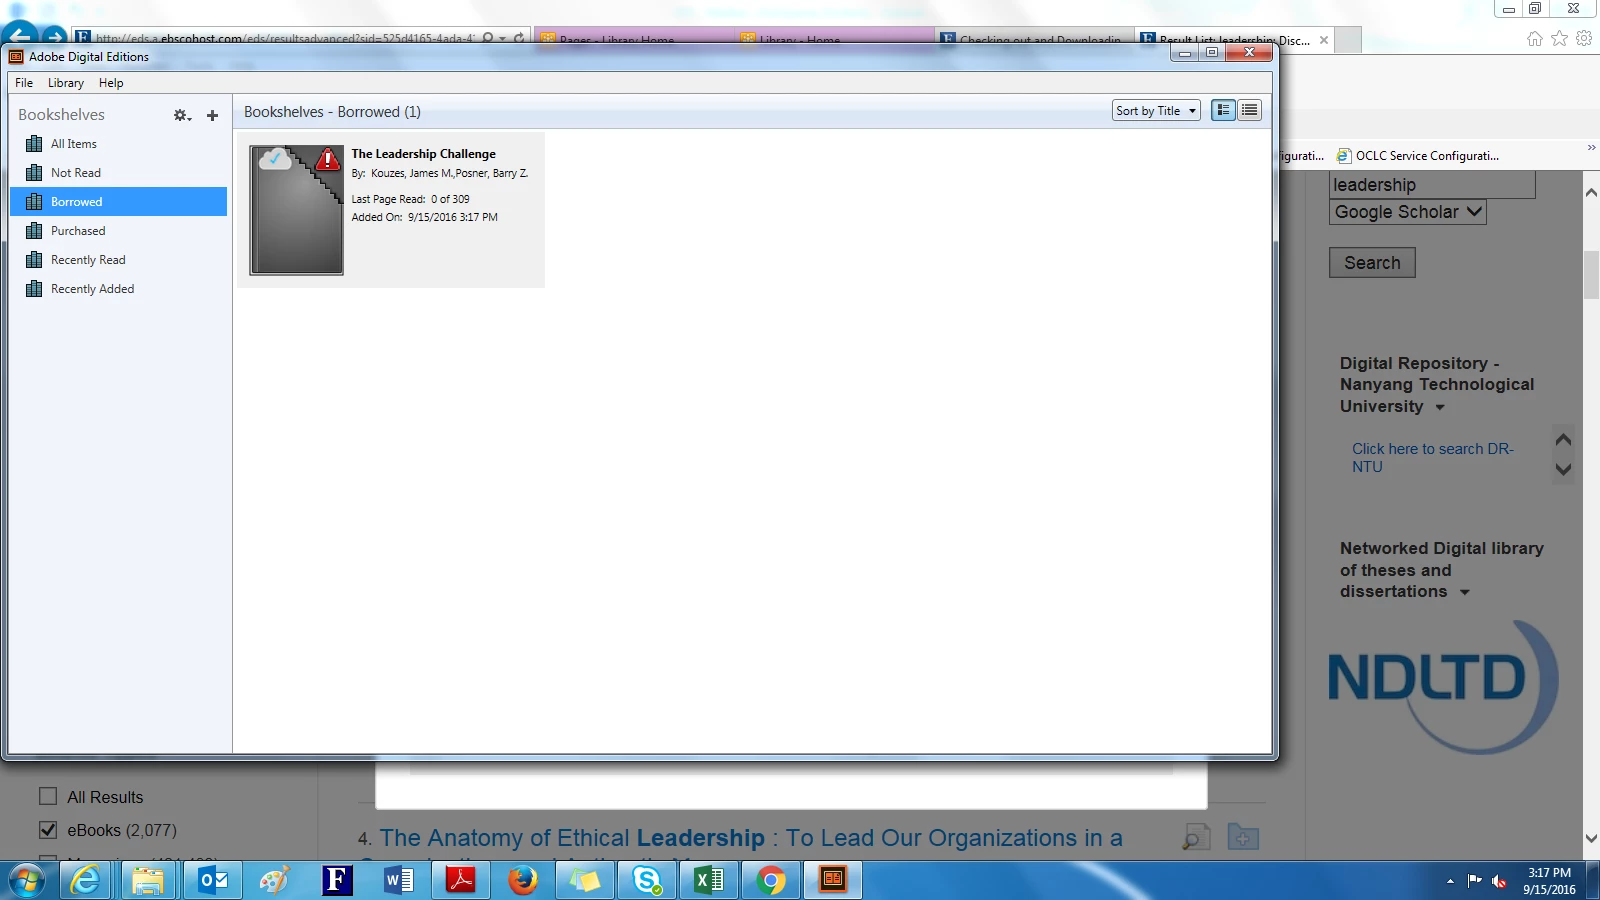Viewport: 1600px width, 900px height.
Task: Switch to Checking out and Downloading browser tab
Action: tap(1035, 40)
